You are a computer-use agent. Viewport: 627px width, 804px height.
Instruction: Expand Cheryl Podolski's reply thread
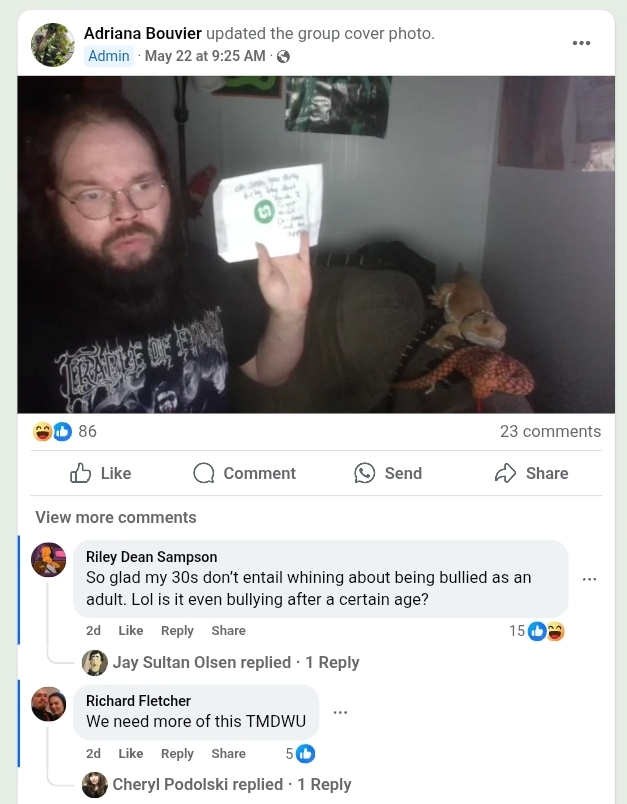(x=232, y=785)
